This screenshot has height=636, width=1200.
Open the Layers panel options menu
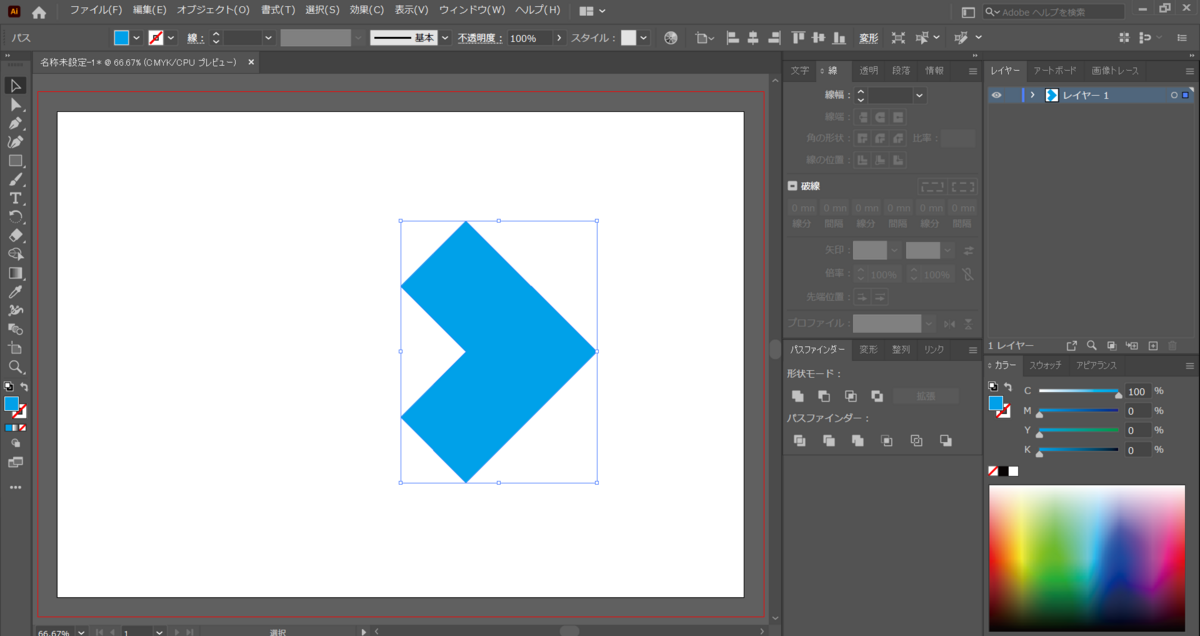coord(1188,72)
